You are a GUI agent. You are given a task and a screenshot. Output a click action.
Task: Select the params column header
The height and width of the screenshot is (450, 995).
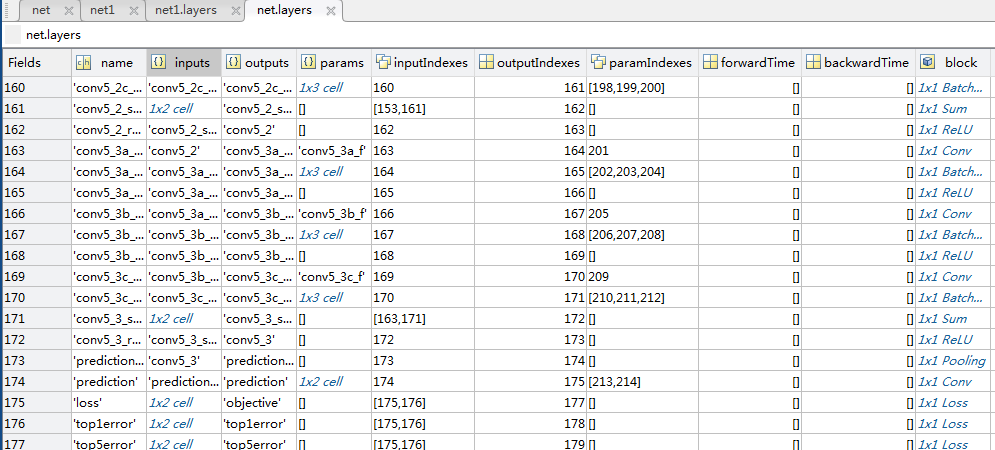point(334,63)
